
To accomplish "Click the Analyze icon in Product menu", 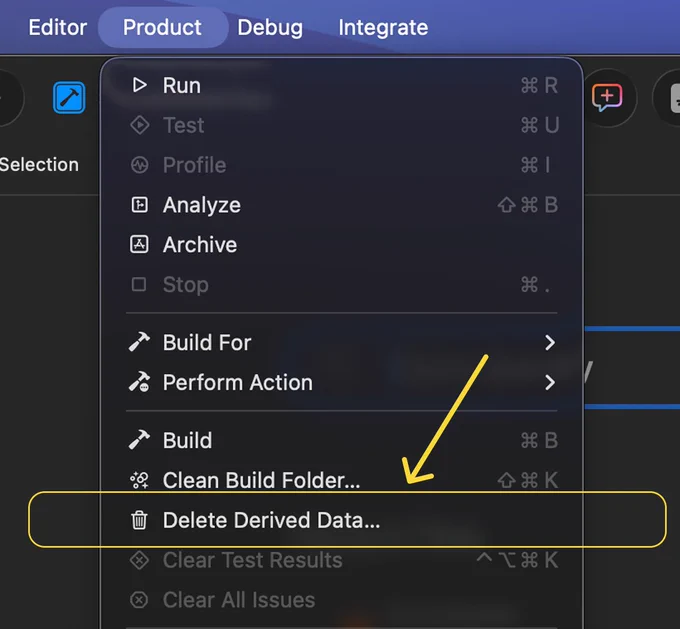I will 139,205.
